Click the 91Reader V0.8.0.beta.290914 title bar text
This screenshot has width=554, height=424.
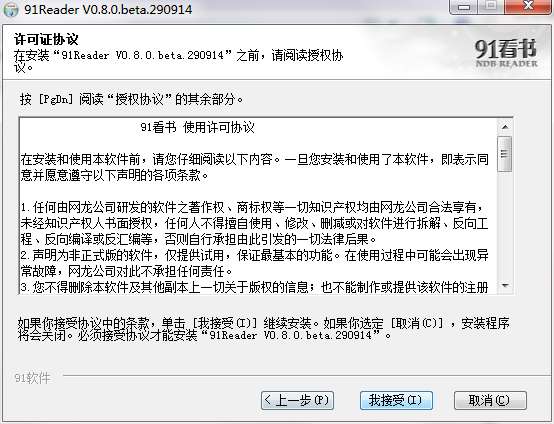point(108,9)
